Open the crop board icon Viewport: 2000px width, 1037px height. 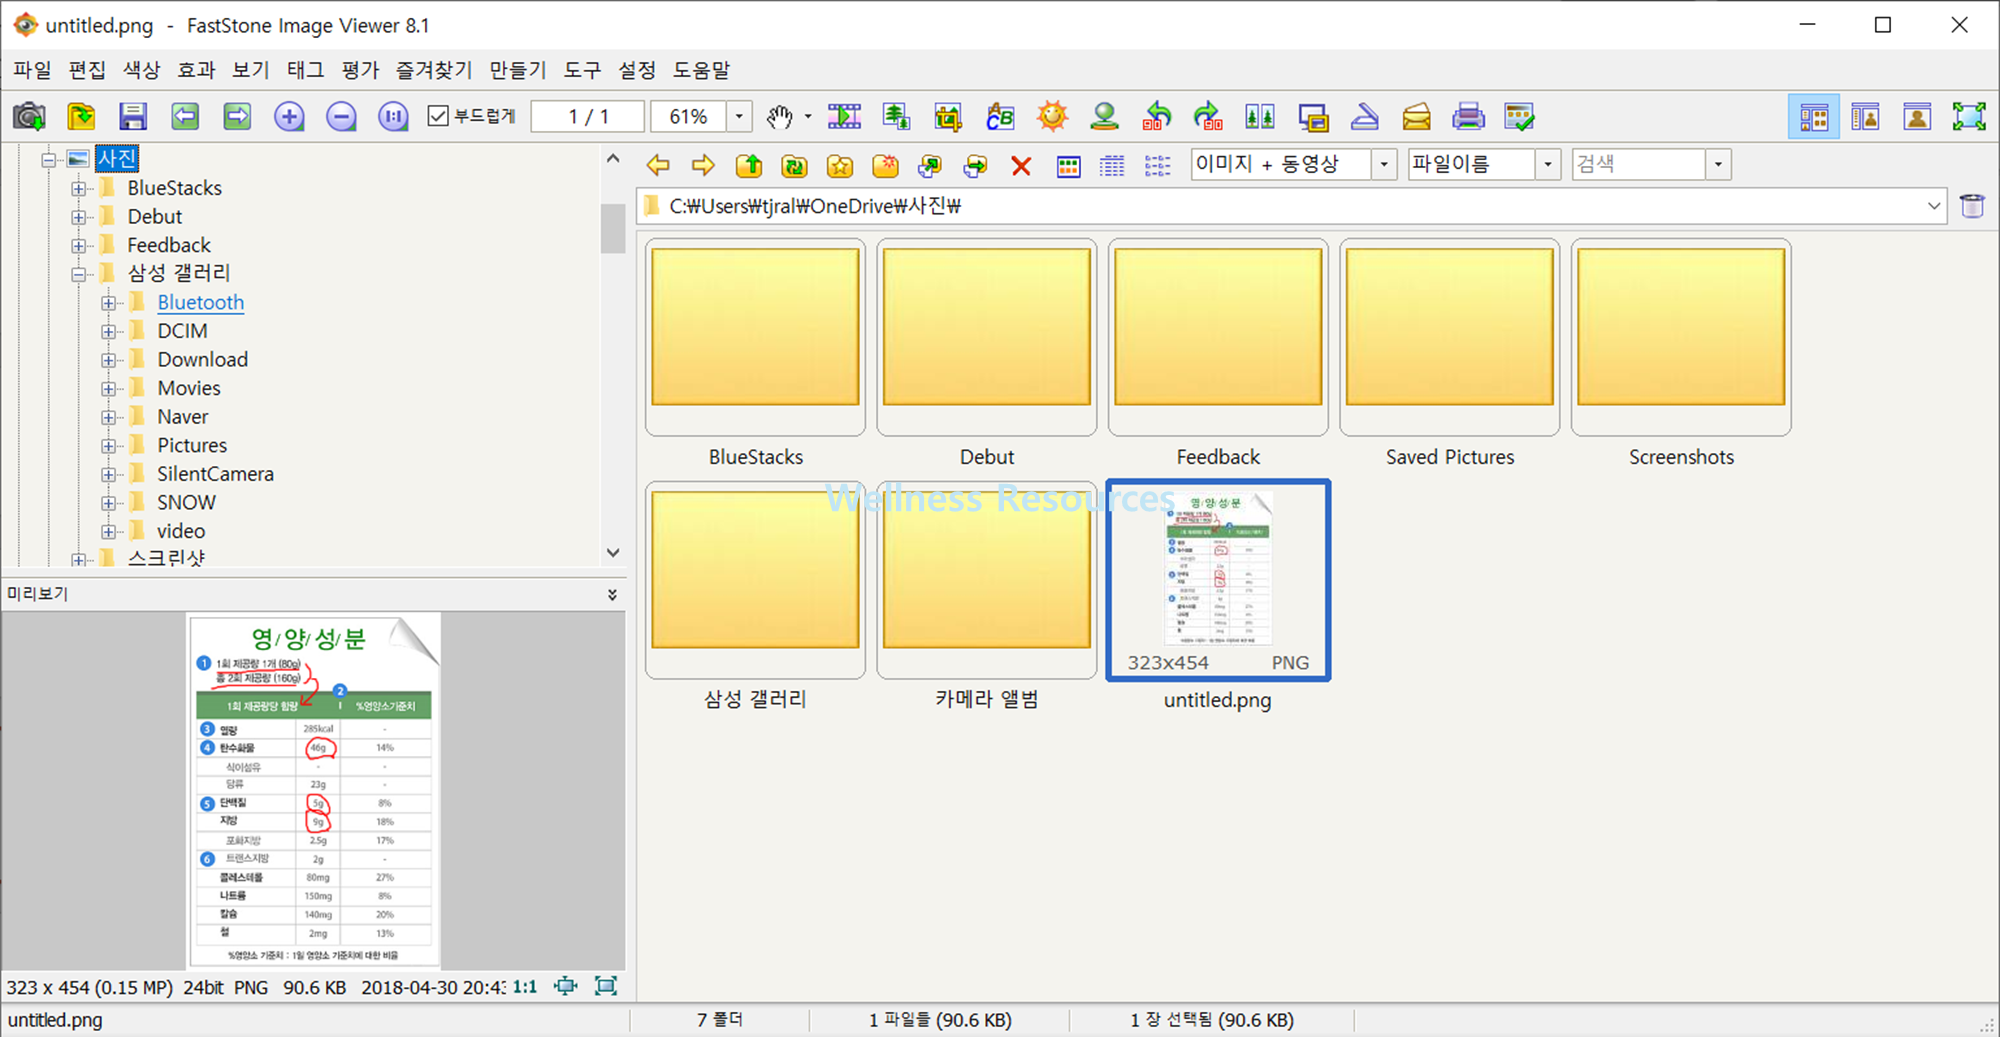(x=948, y=116)
